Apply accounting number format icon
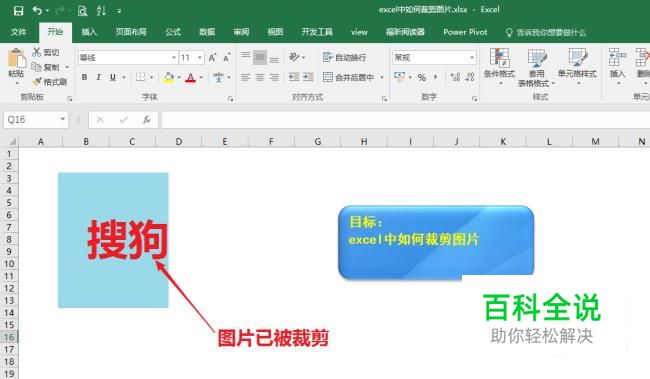This screenshot has height=379, width=650. tap(399, 77)
